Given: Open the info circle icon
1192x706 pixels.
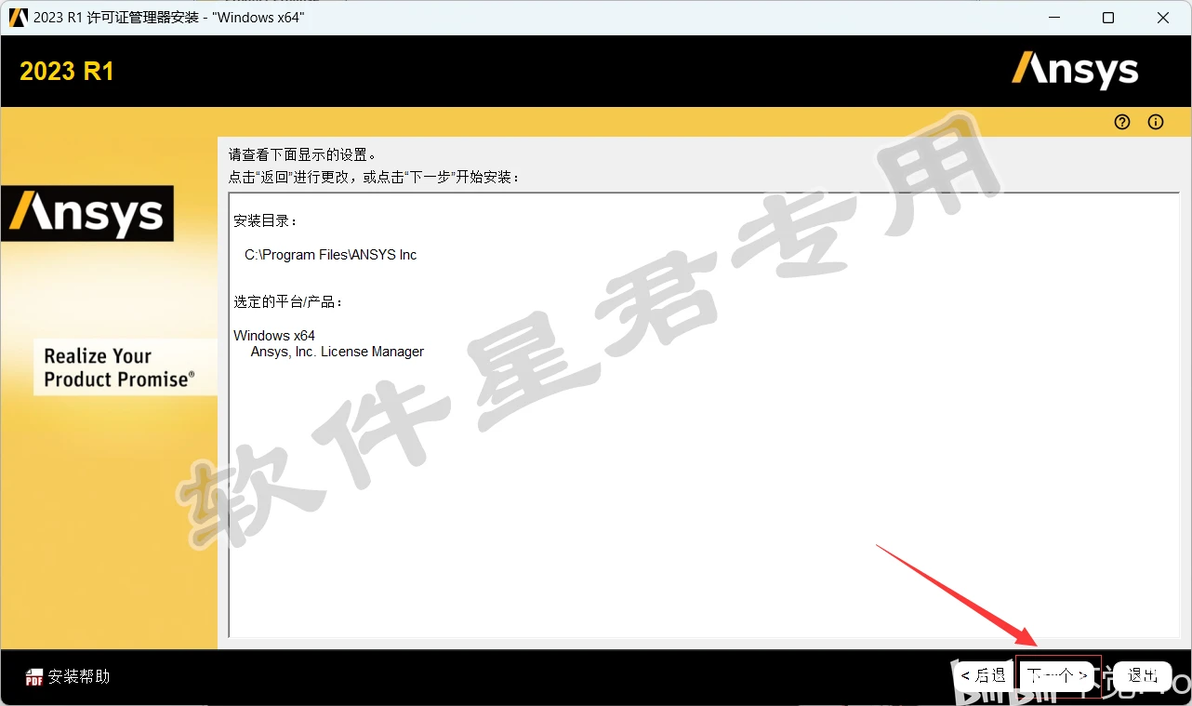Looking at the screenshot, I should (x=1155, y=122).
